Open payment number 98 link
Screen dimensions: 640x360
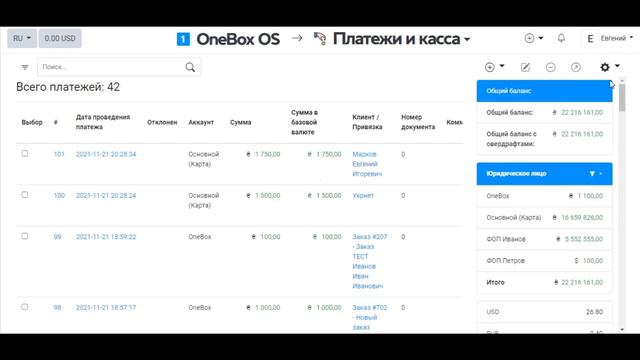[57, 307]
